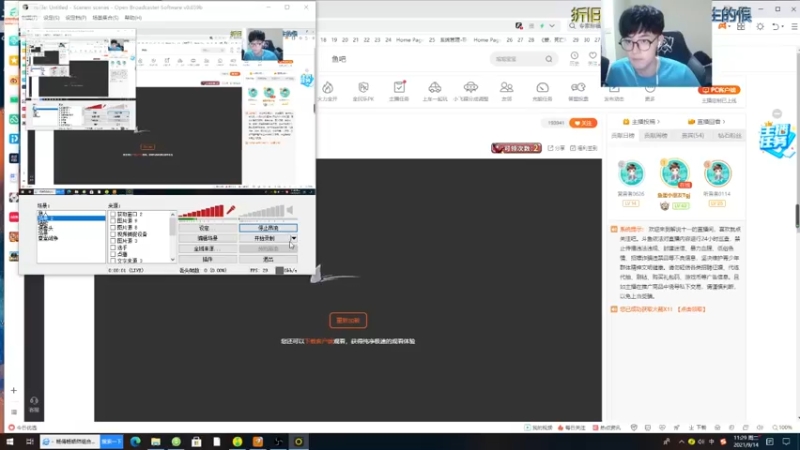Open the fans group people icon
The image size is (800, 450).
coord(507,87)
